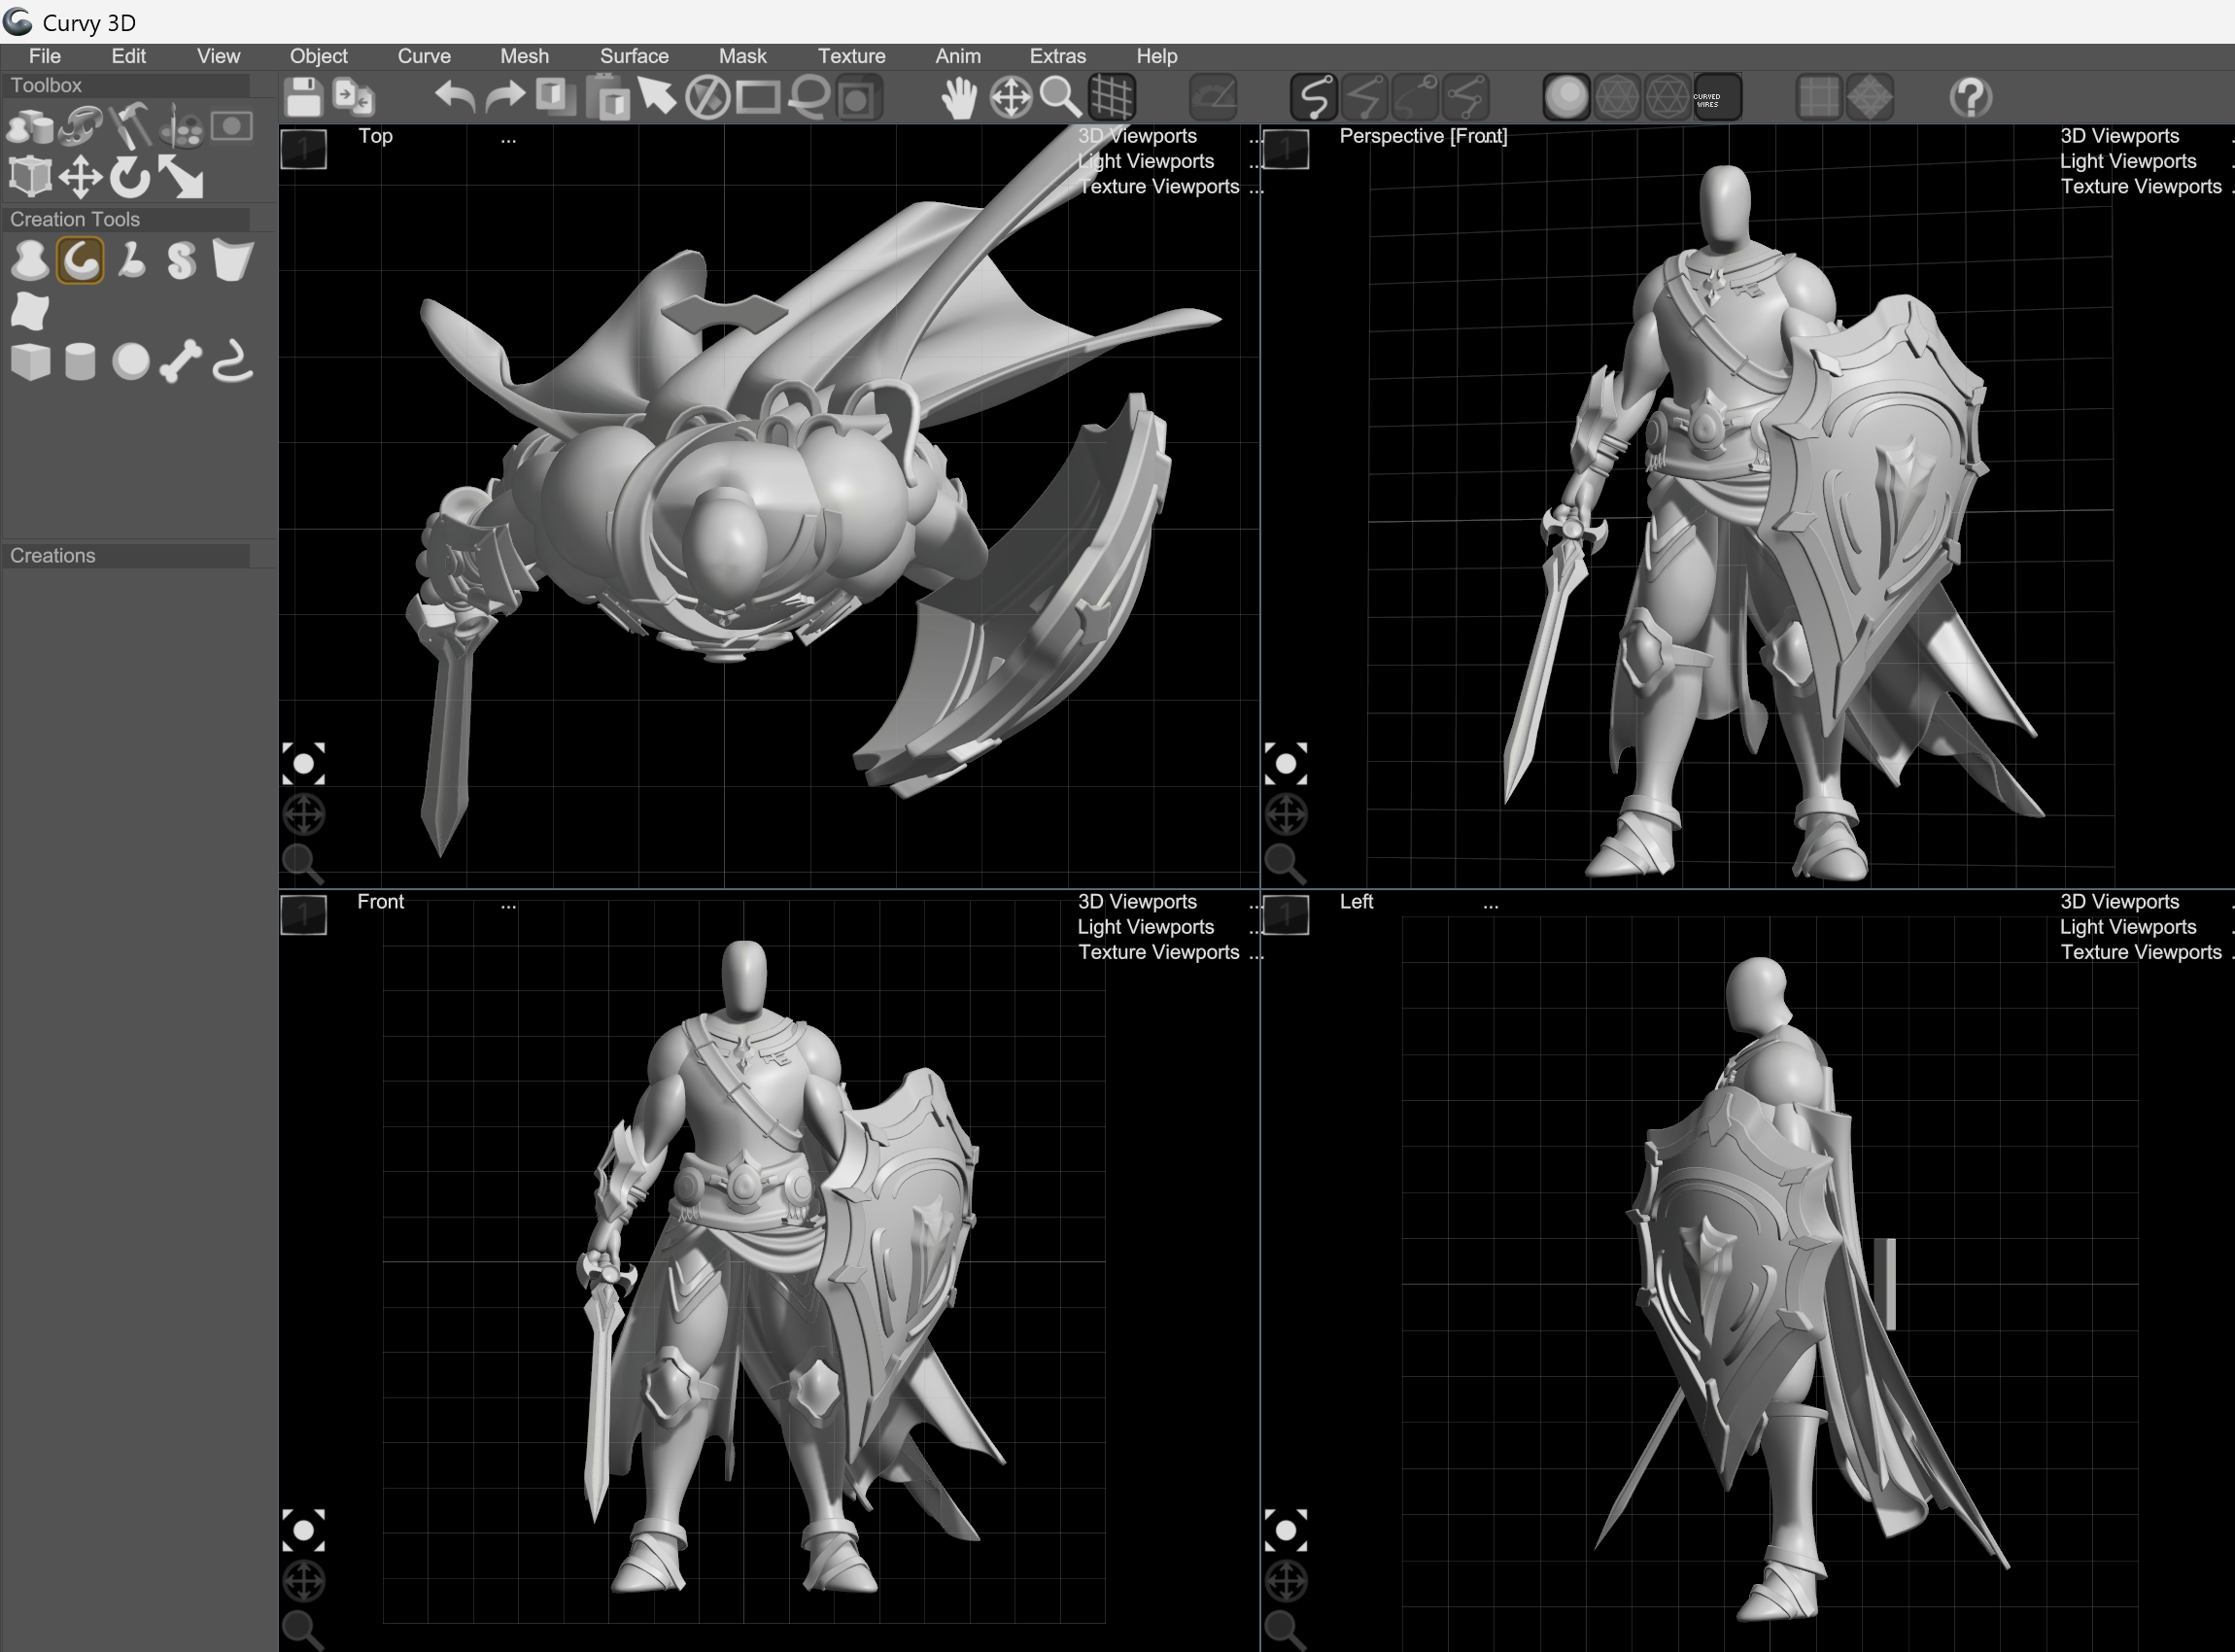Image resolution: width=2235 pixels, height=1652 pixels.
Task: Select the four-arrow move view tool
Action: coord(1011,98)
